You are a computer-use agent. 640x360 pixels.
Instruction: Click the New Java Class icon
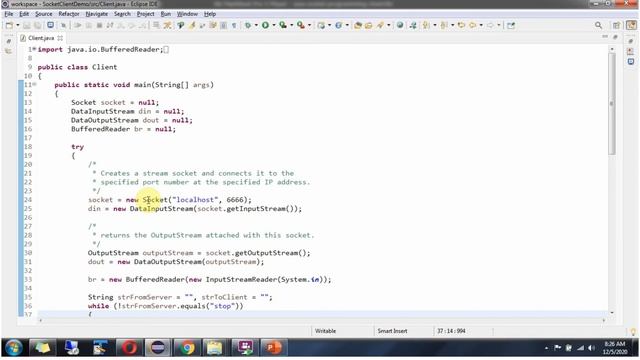(x=339, y=25)
